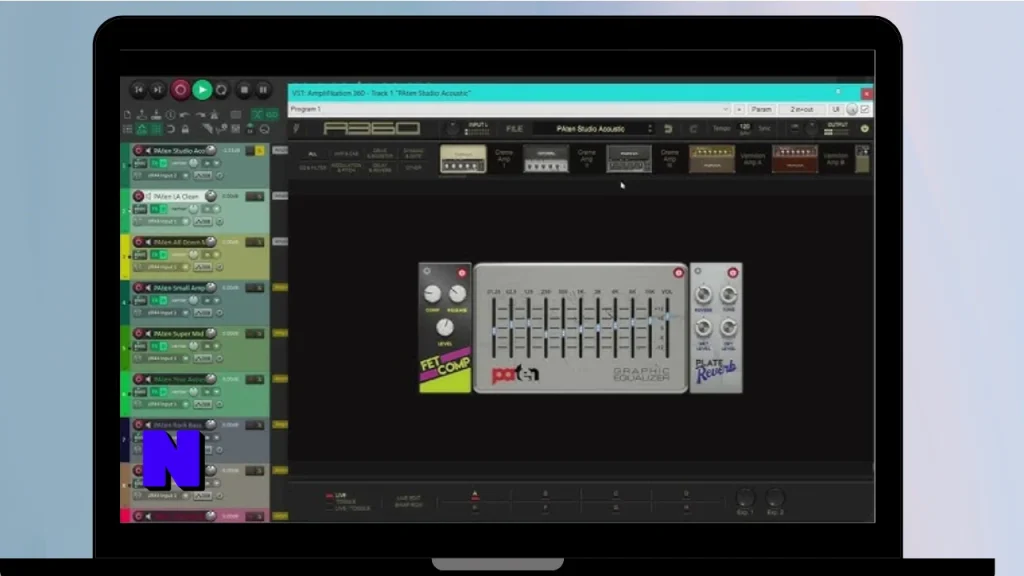Turn the INPUT L gain knob
1024x576 pixels.
(x=452, y=129)
